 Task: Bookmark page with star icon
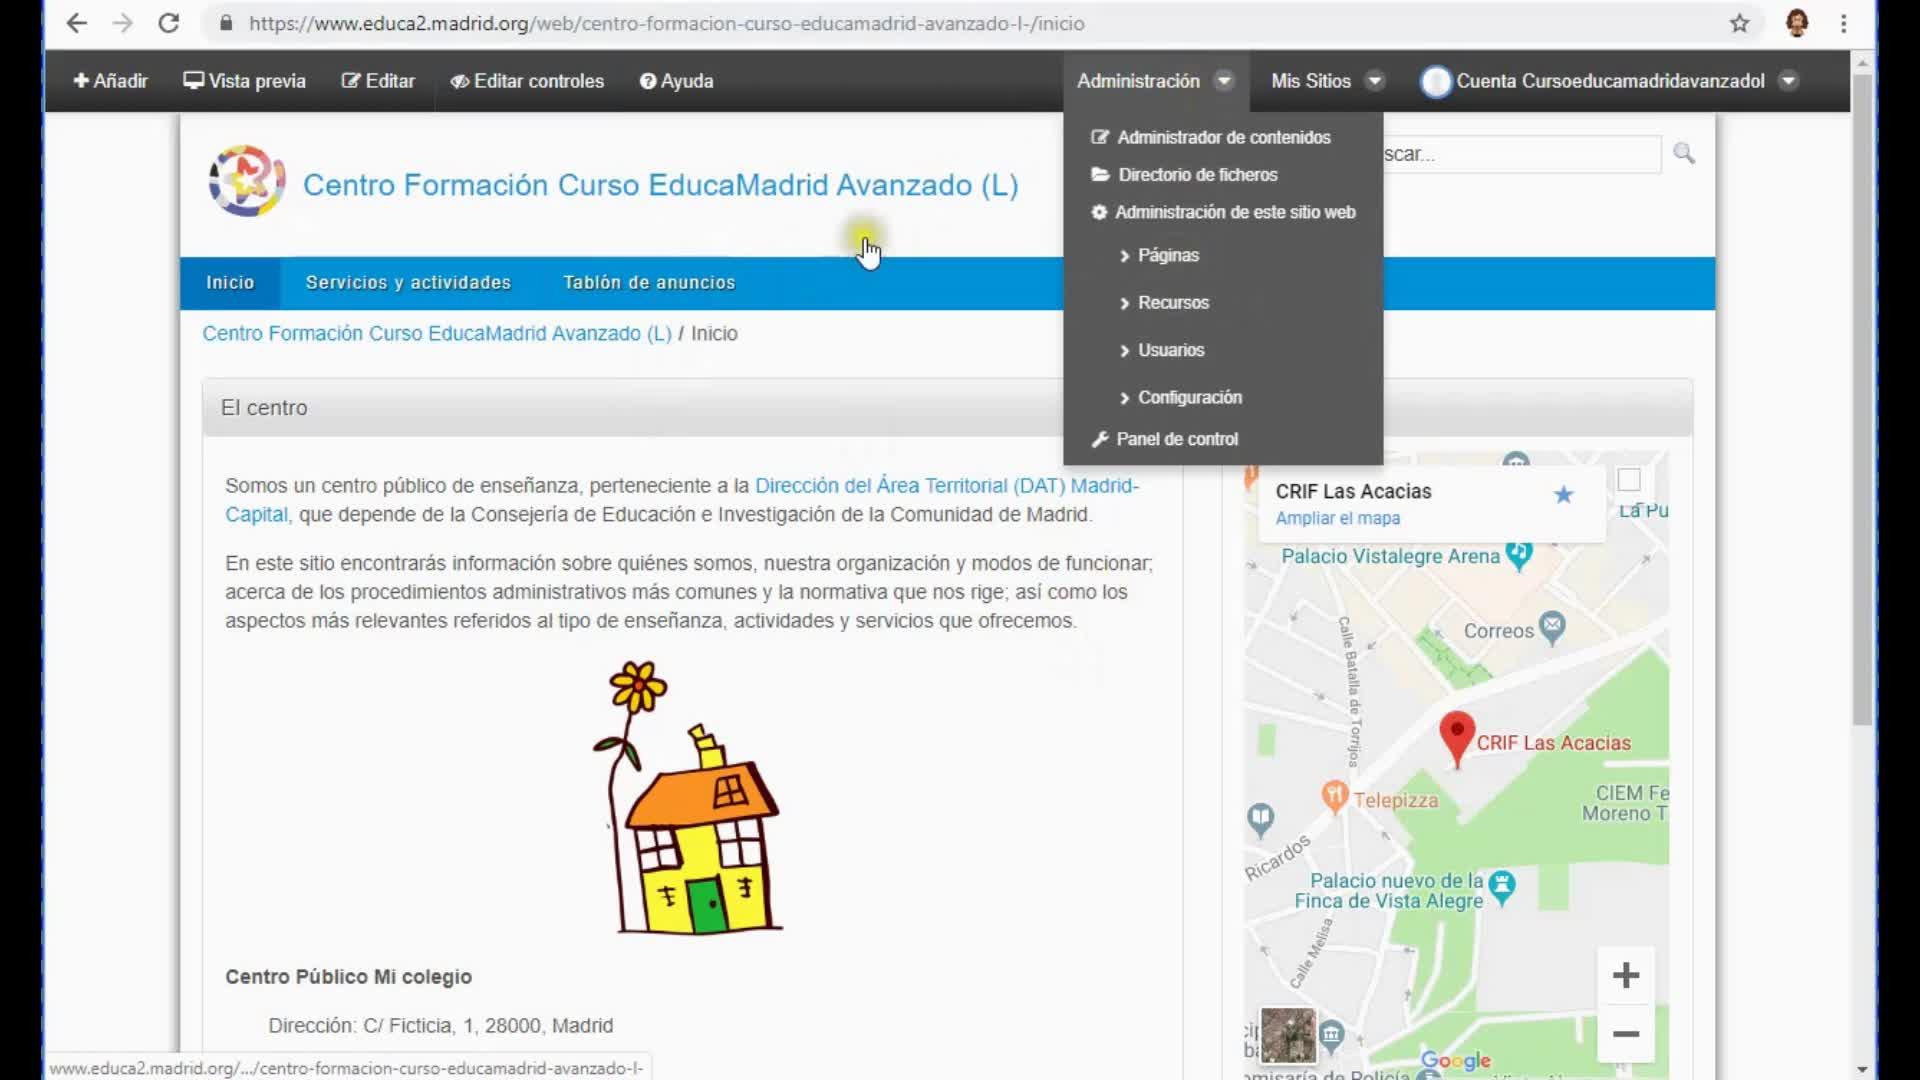1740,23
